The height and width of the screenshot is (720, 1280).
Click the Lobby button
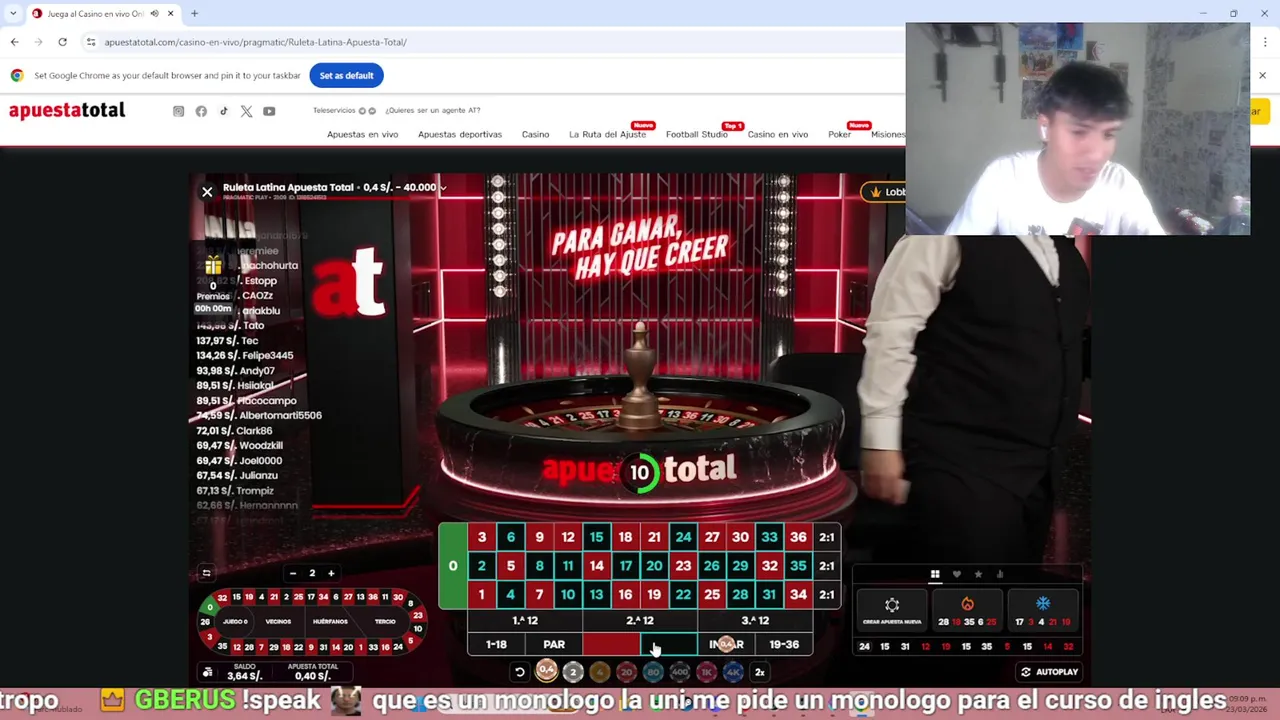click(x=884, y=192)
